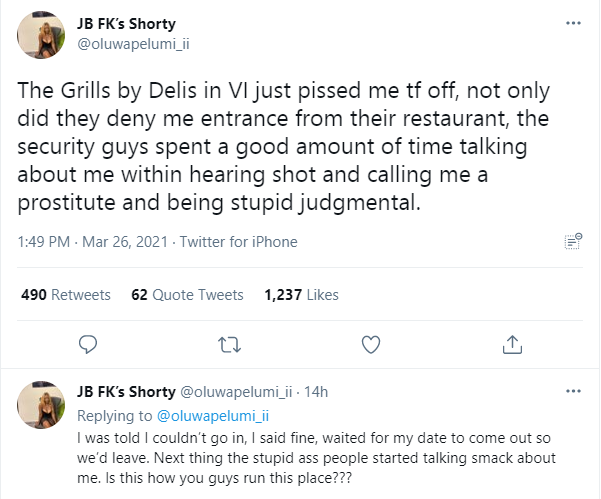Viewport: 601px width, 499px height.
Task: View the 1,237 Likes list
Action: [x=302, y=295]
